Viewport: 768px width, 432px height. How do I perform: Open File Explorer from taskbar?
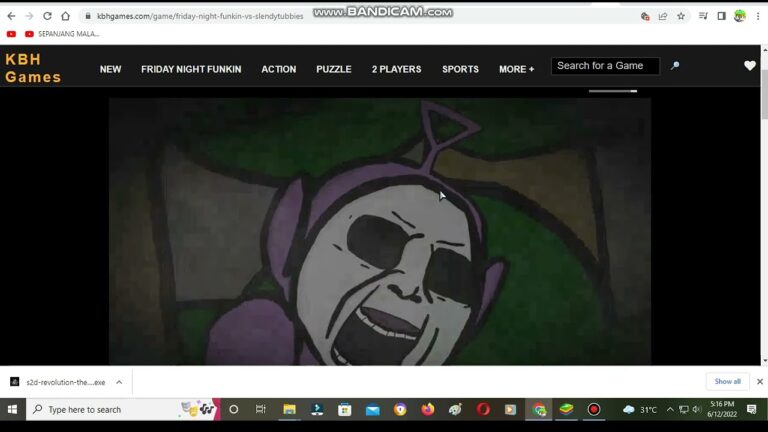click(x=289, y=409)
